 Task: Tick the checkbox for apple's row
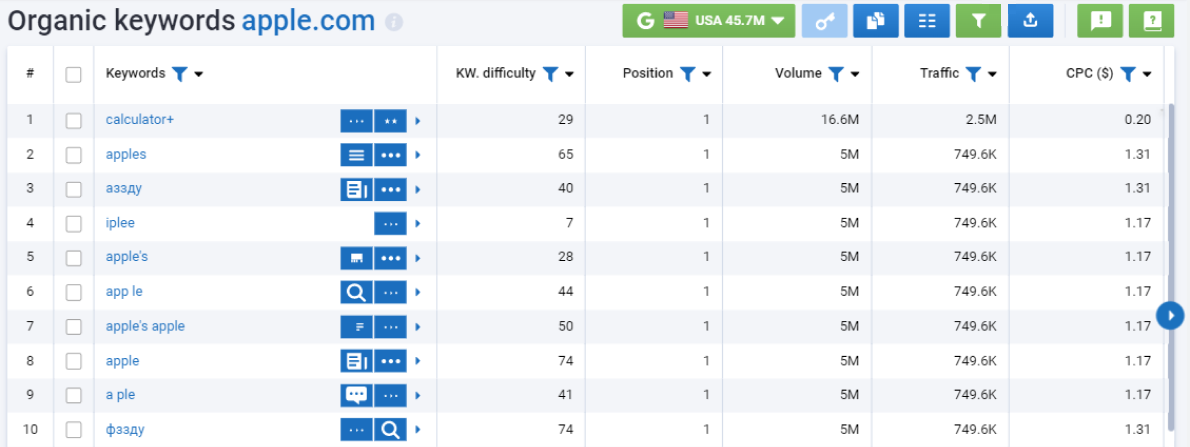(x=74, y=258)
